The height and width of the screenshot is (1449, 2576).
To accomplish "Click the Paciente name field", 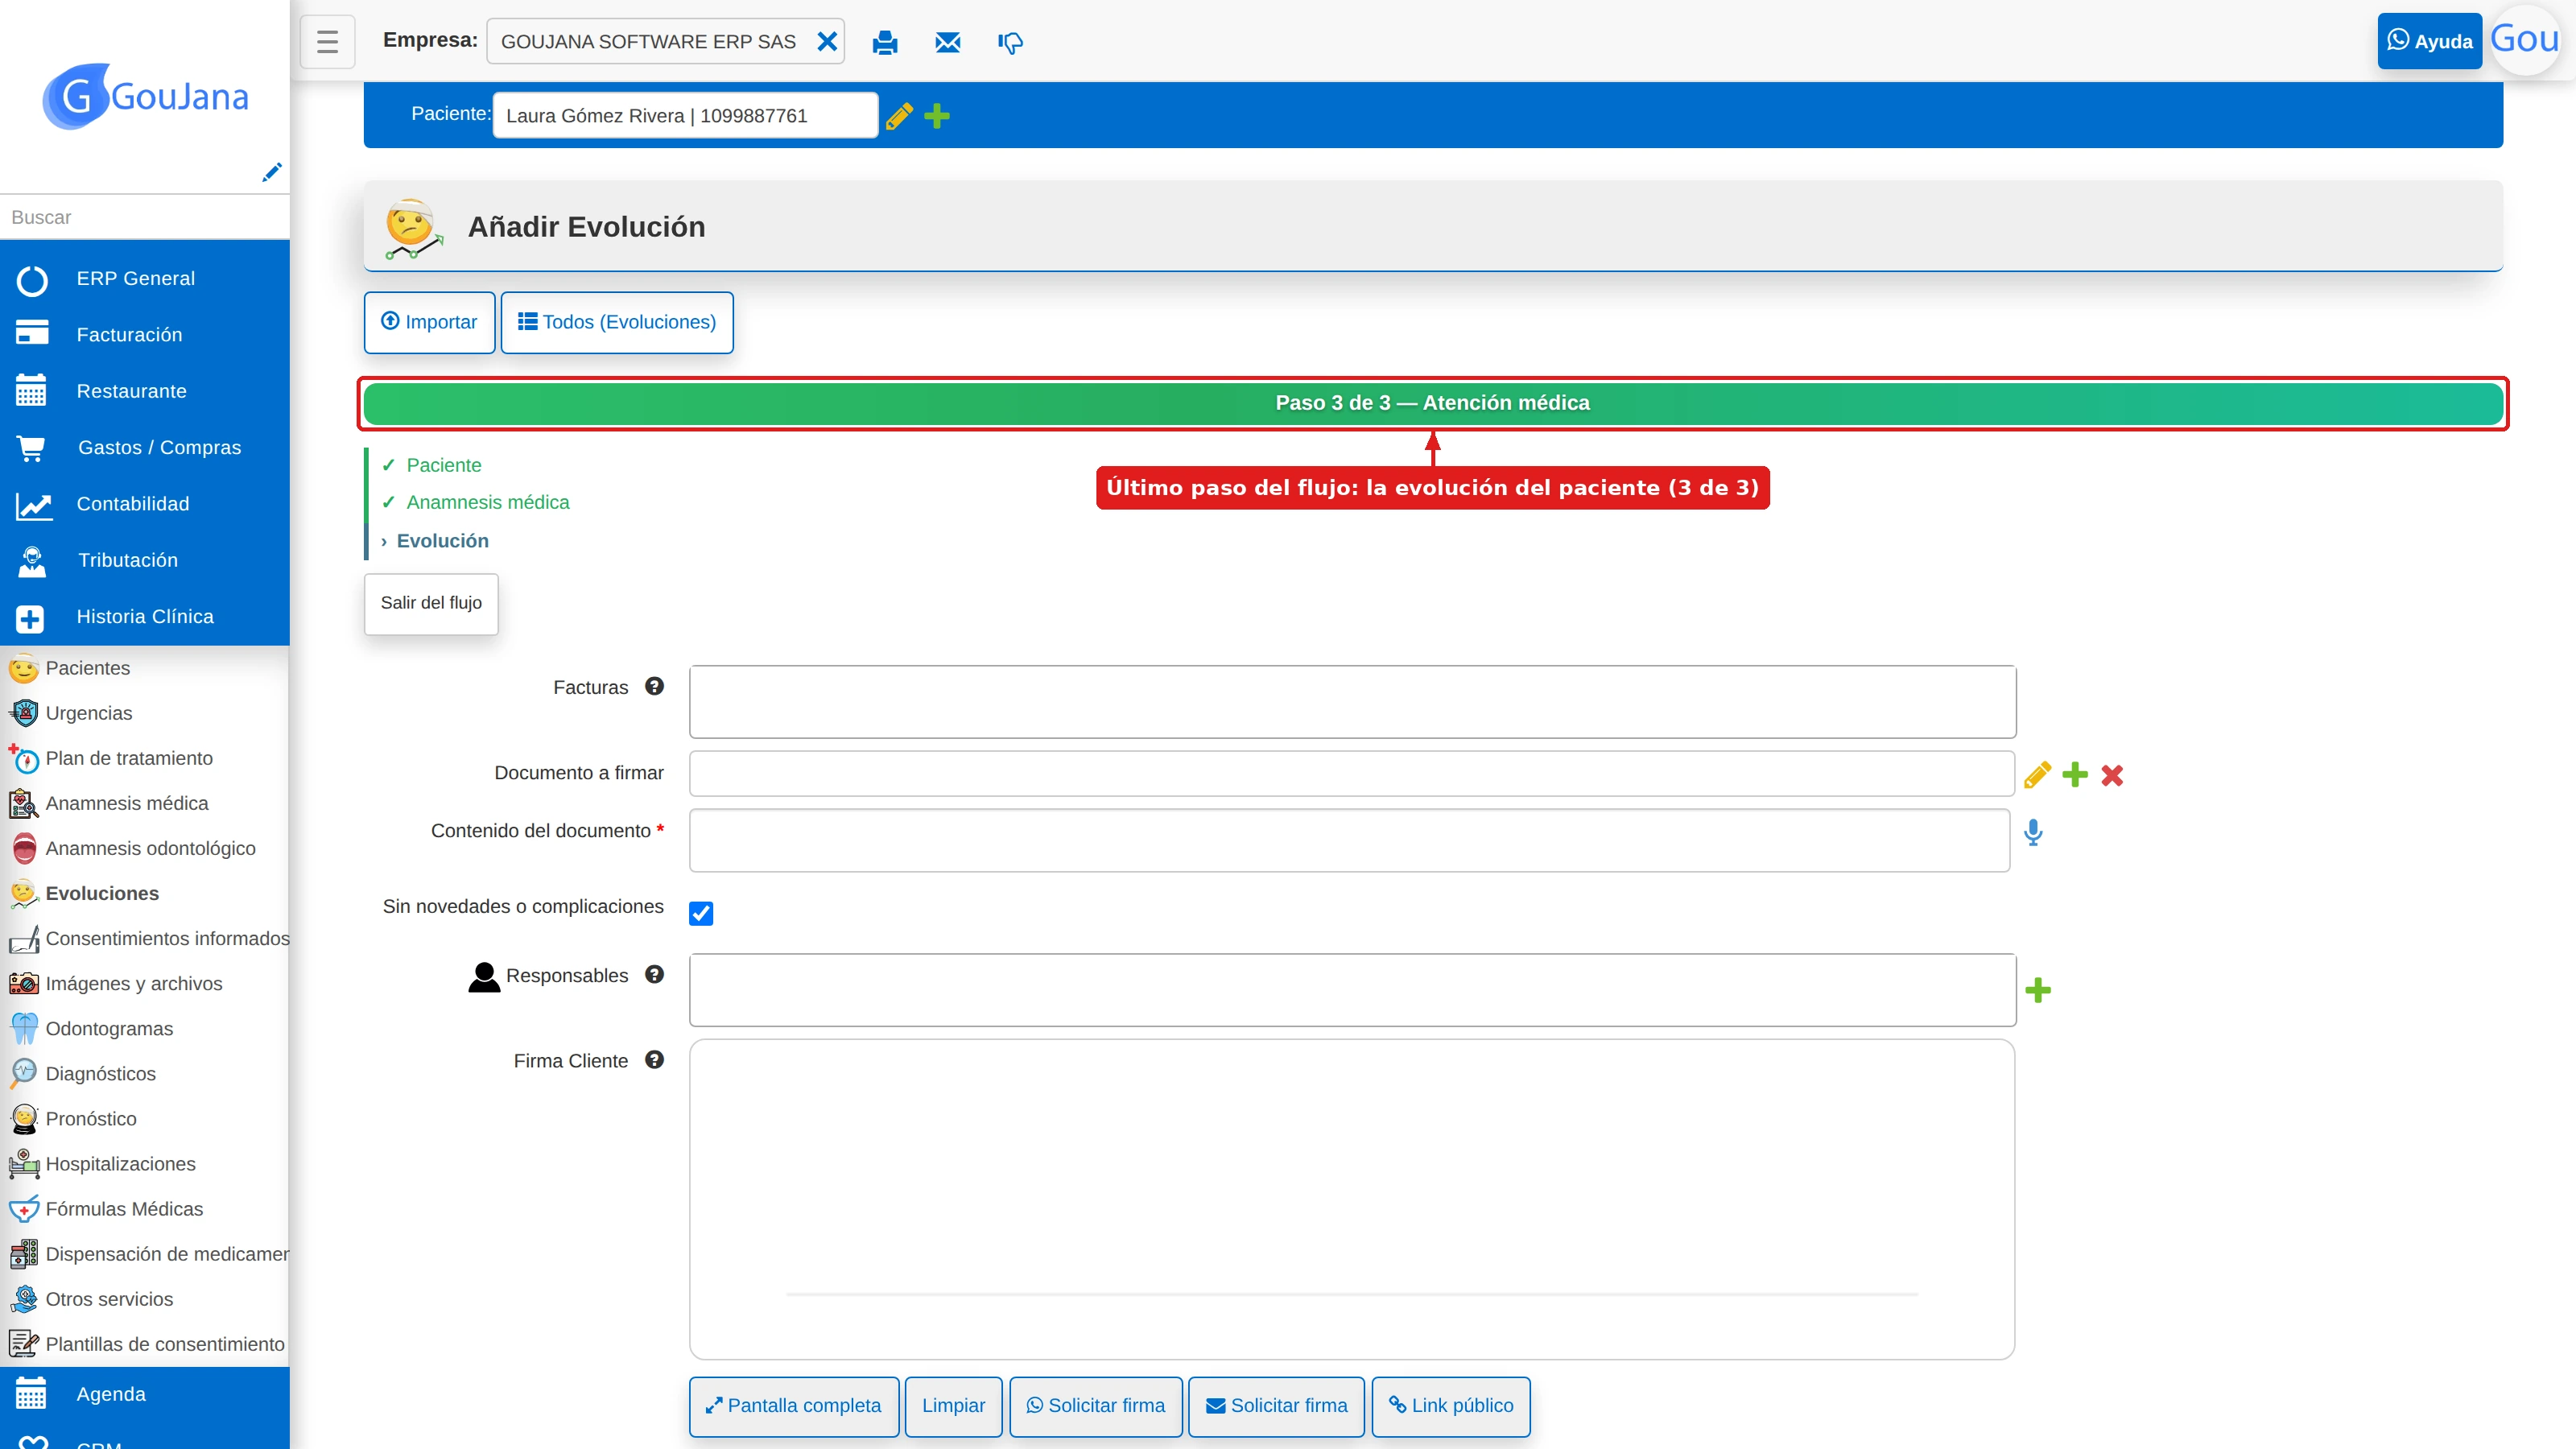I will [x=686, y=116].
